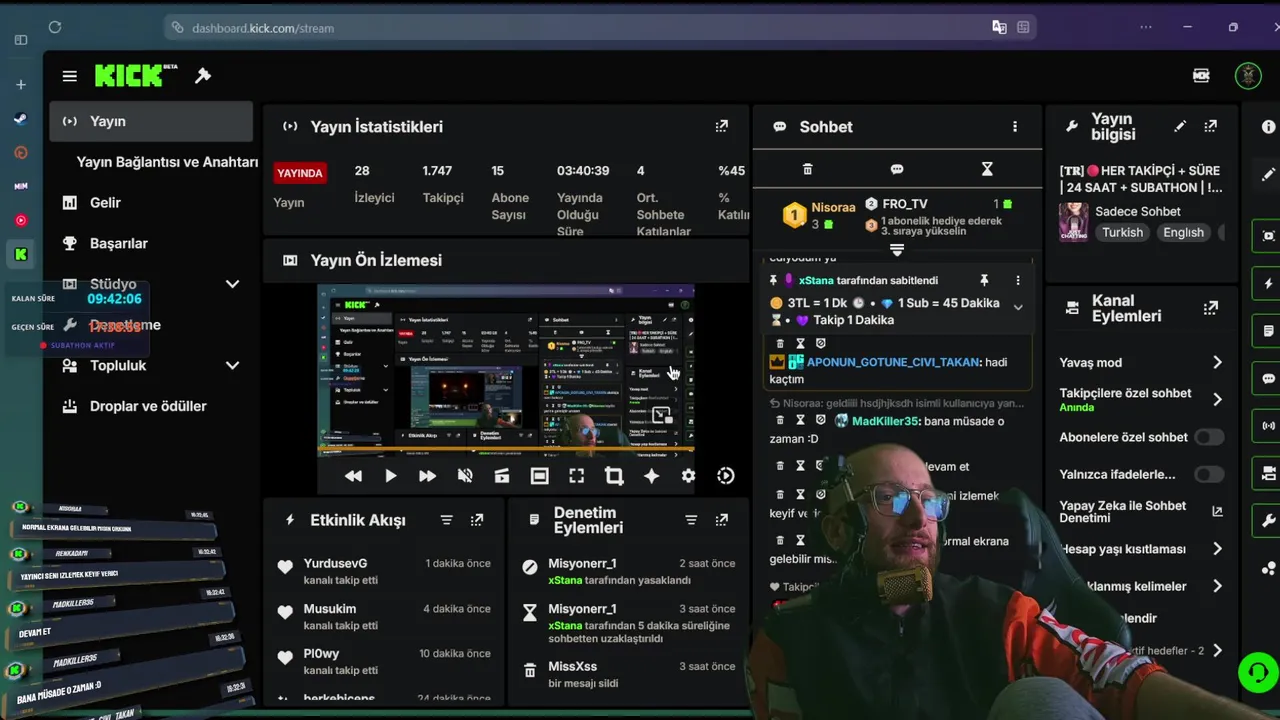Image resolution: width=1280 pixels, height=720 pixels.
Task: Expand the Stüdyo sidebar section
Action: (232, 284)
